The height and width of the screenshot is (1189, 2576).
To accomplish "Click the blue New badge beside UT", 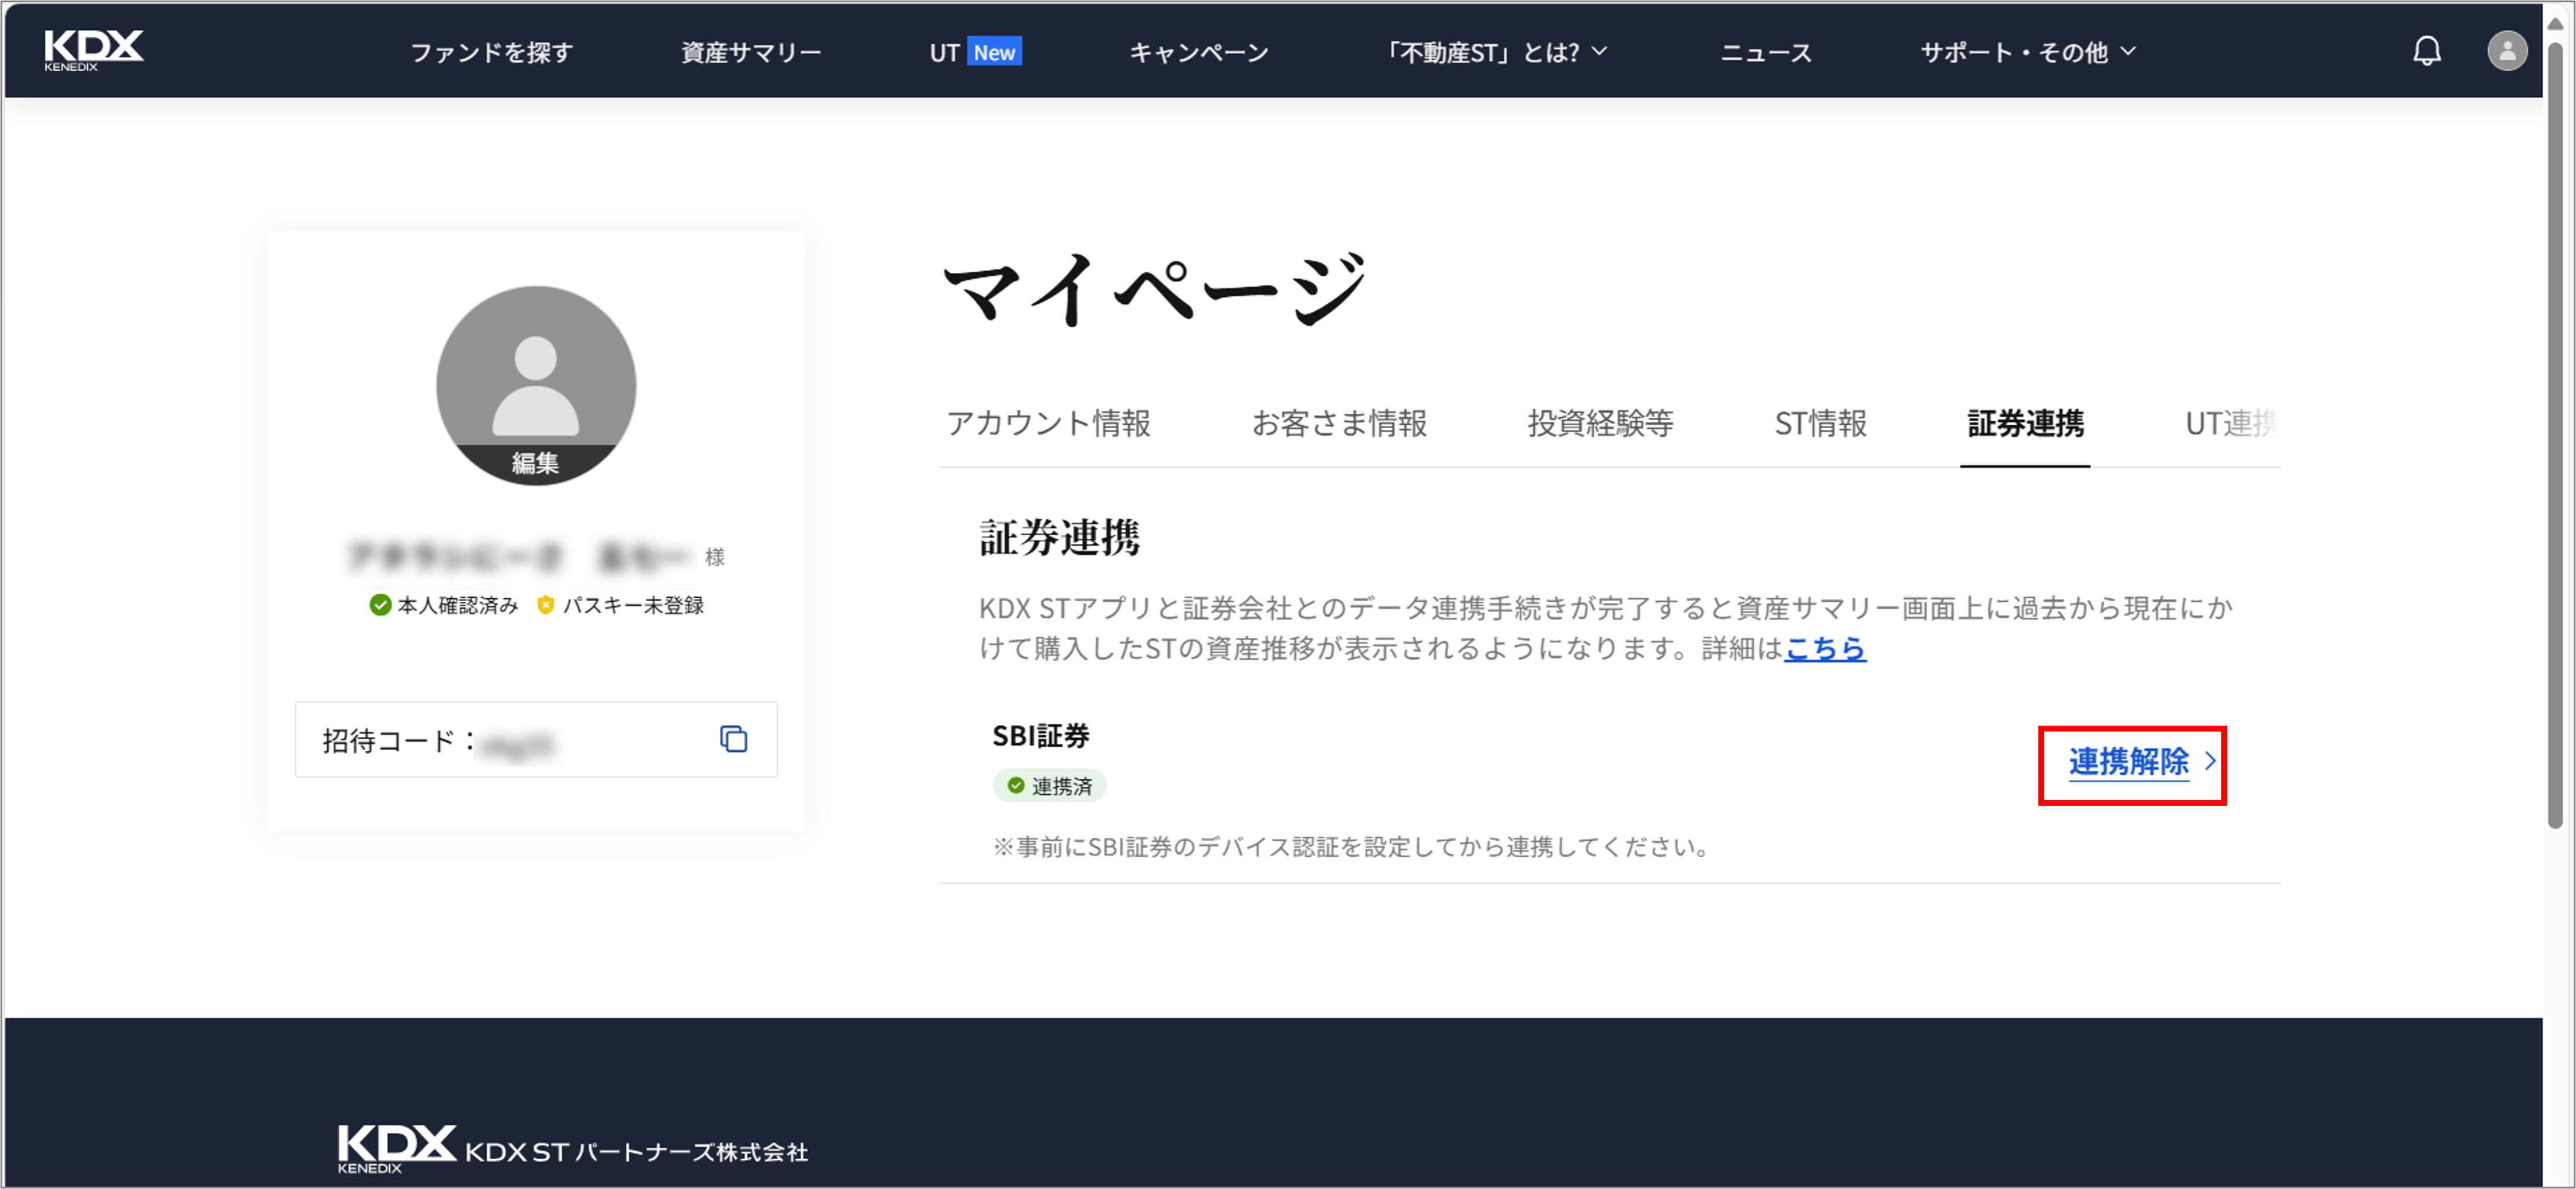I will (994, 52).
